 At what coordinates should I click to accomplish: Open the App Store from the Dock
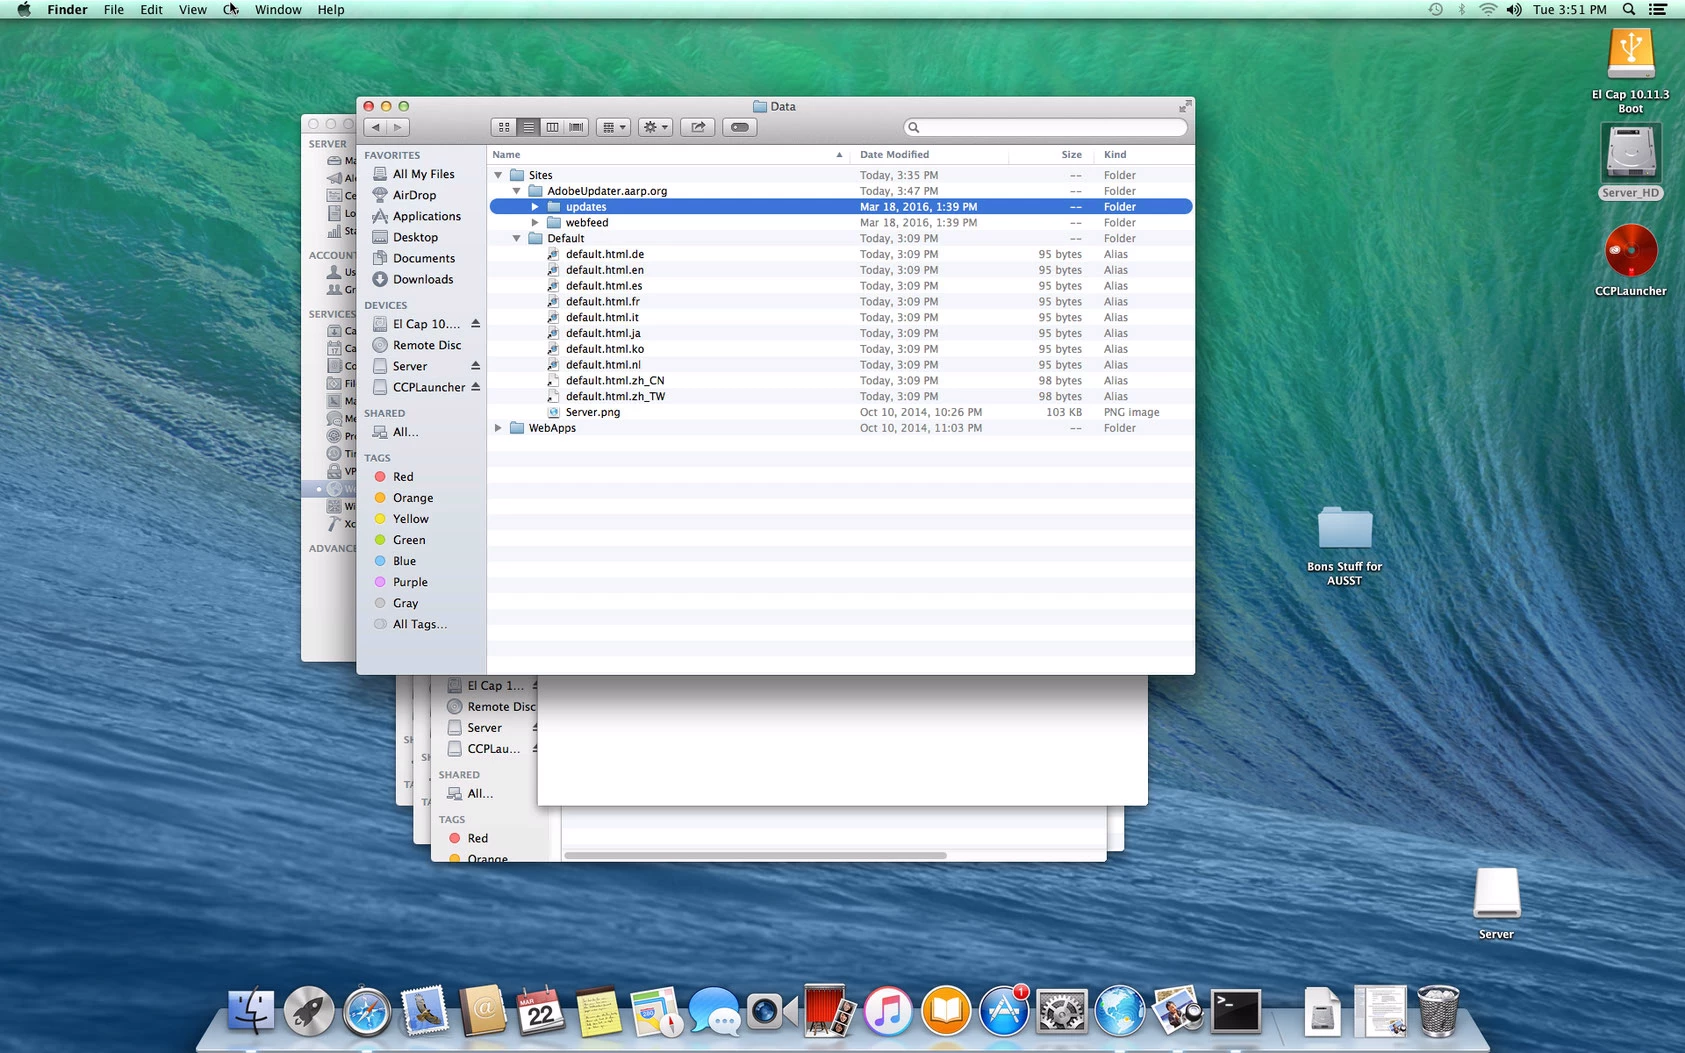[1004, 1012]
